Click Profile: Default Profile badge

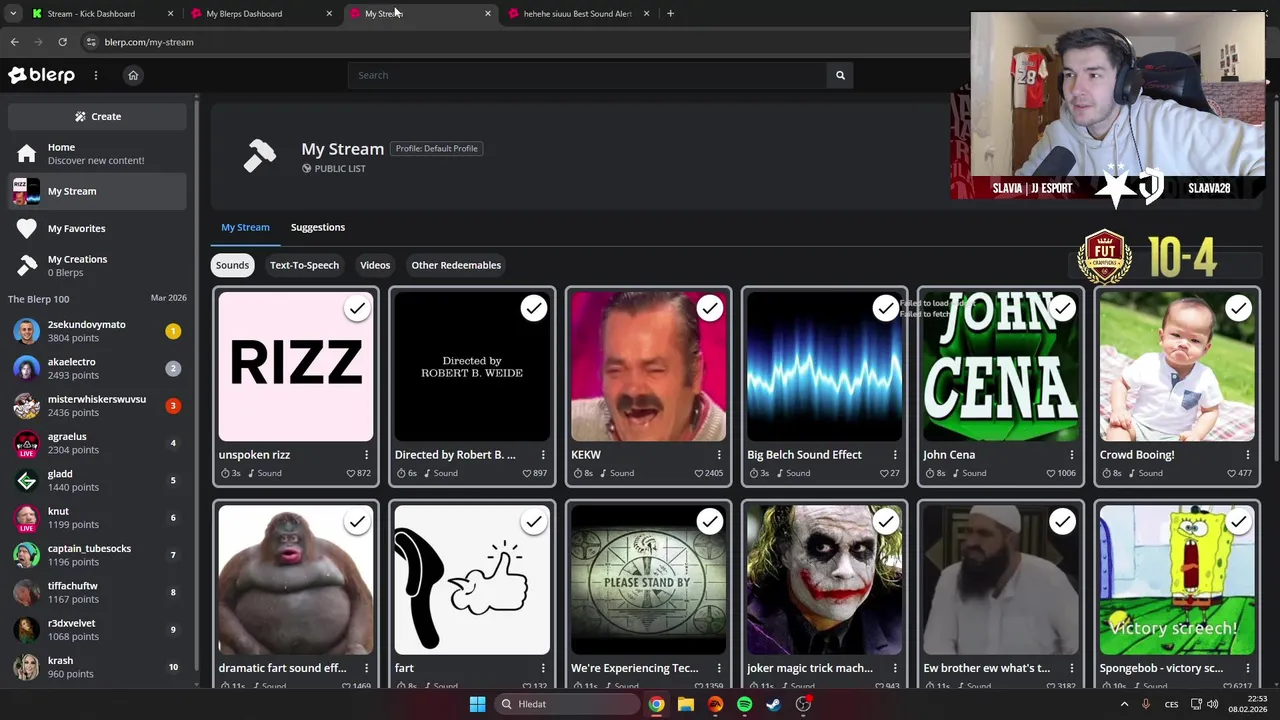(x=437, y=148)
